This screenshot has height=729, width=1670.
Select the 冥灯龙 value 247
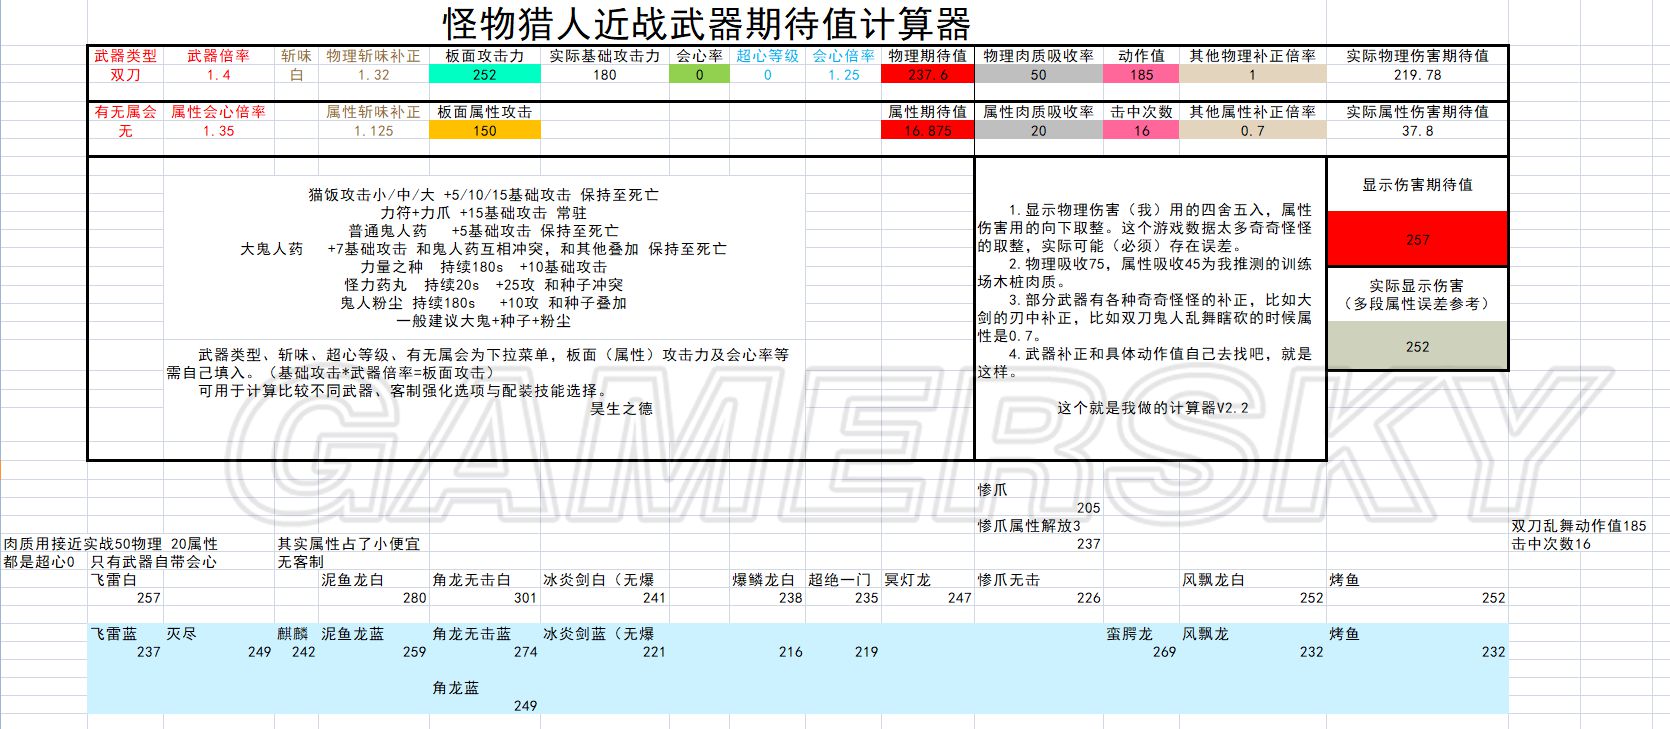959,598
